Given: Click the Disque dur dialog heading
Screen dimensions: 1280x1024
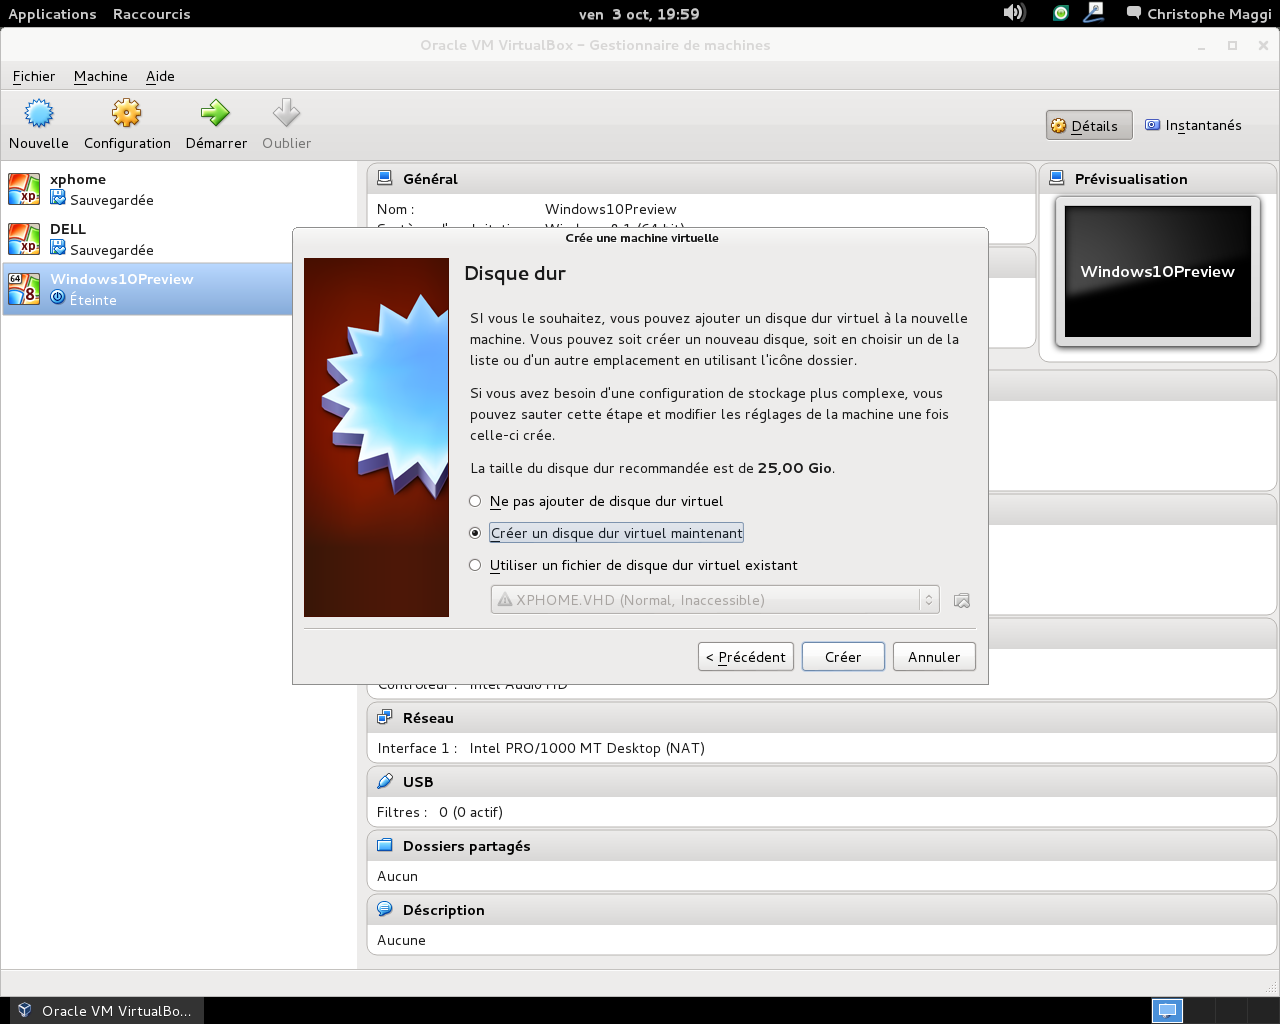Looking at the screenshot, I should click(515, 273).
